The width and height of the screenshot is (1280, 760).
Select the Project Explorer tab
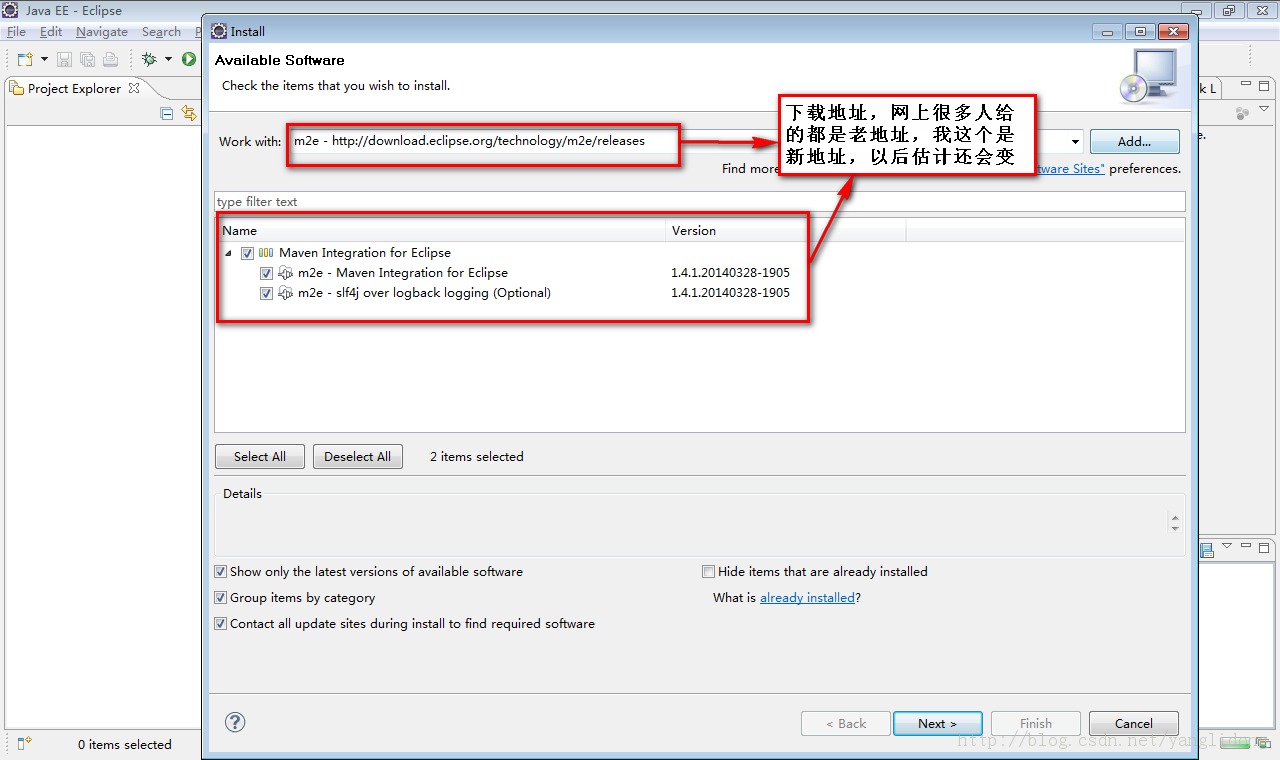click(74, 88)
